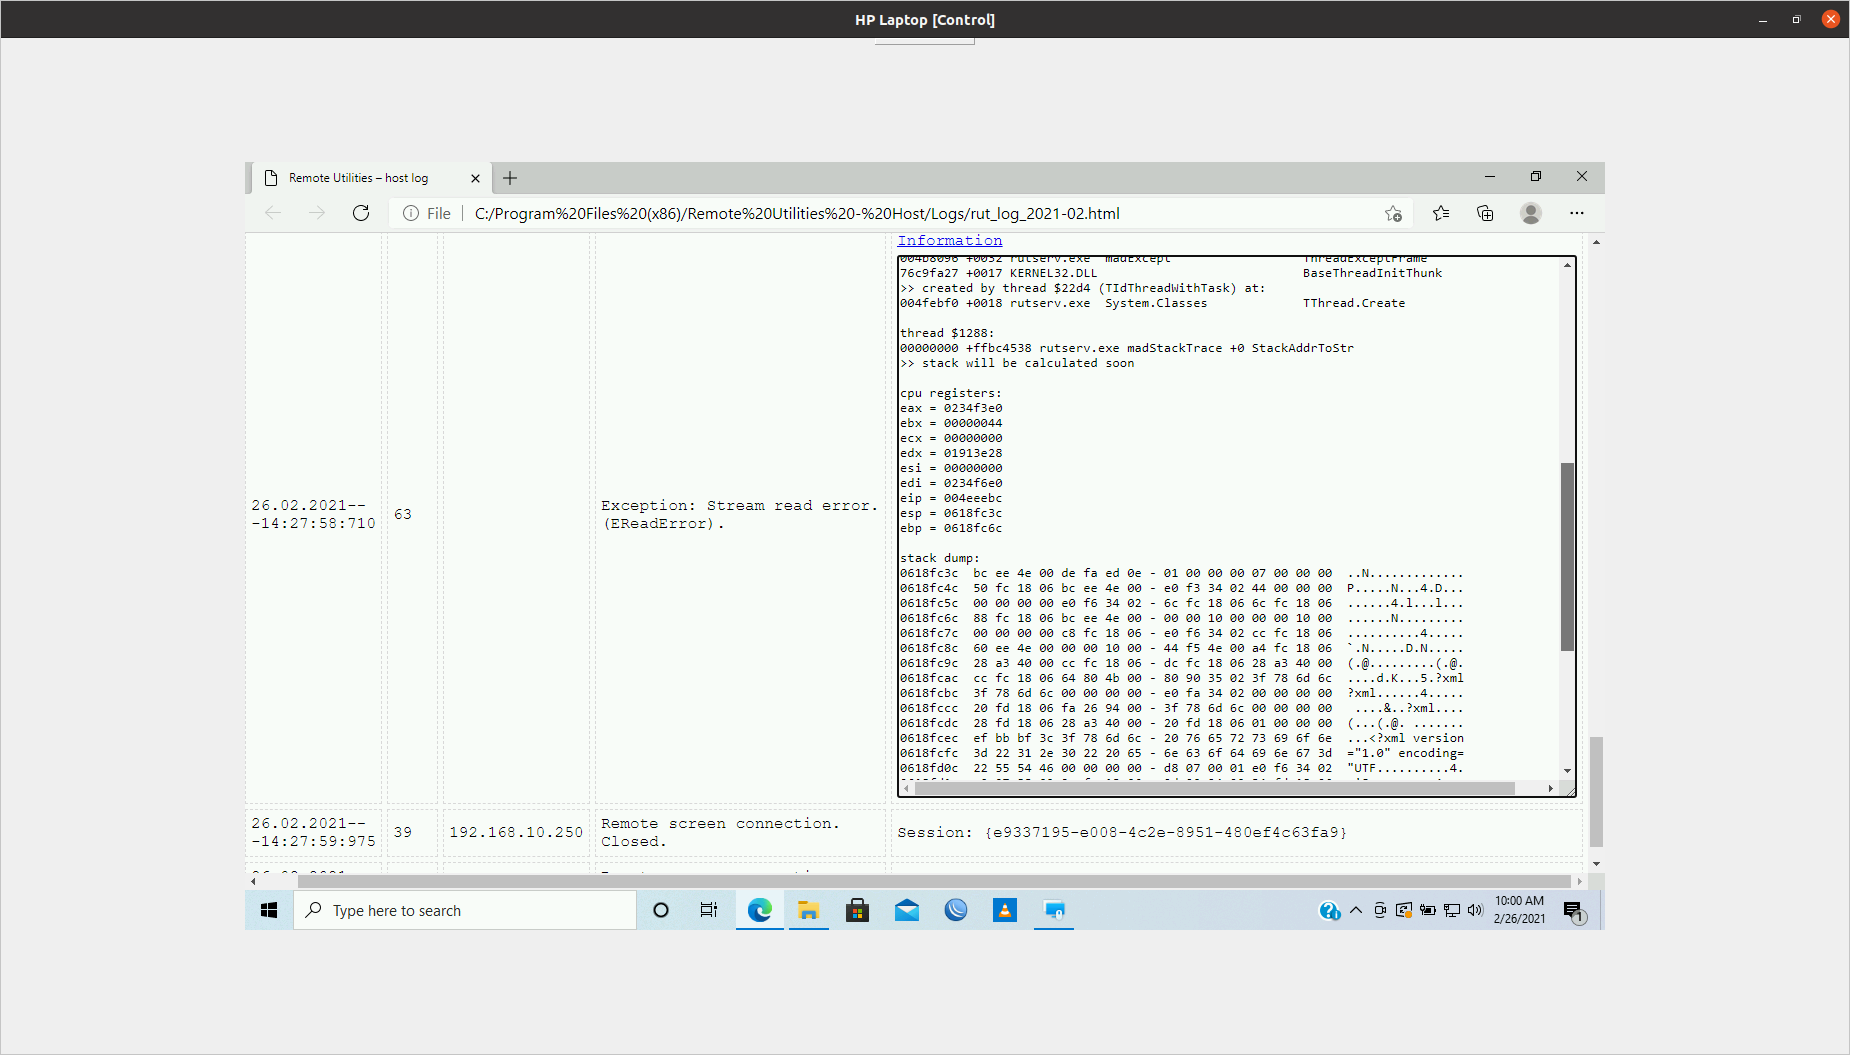Open a new browser tab
The width and height of the screenshot is (1850, 1055).
pos(510,178)
